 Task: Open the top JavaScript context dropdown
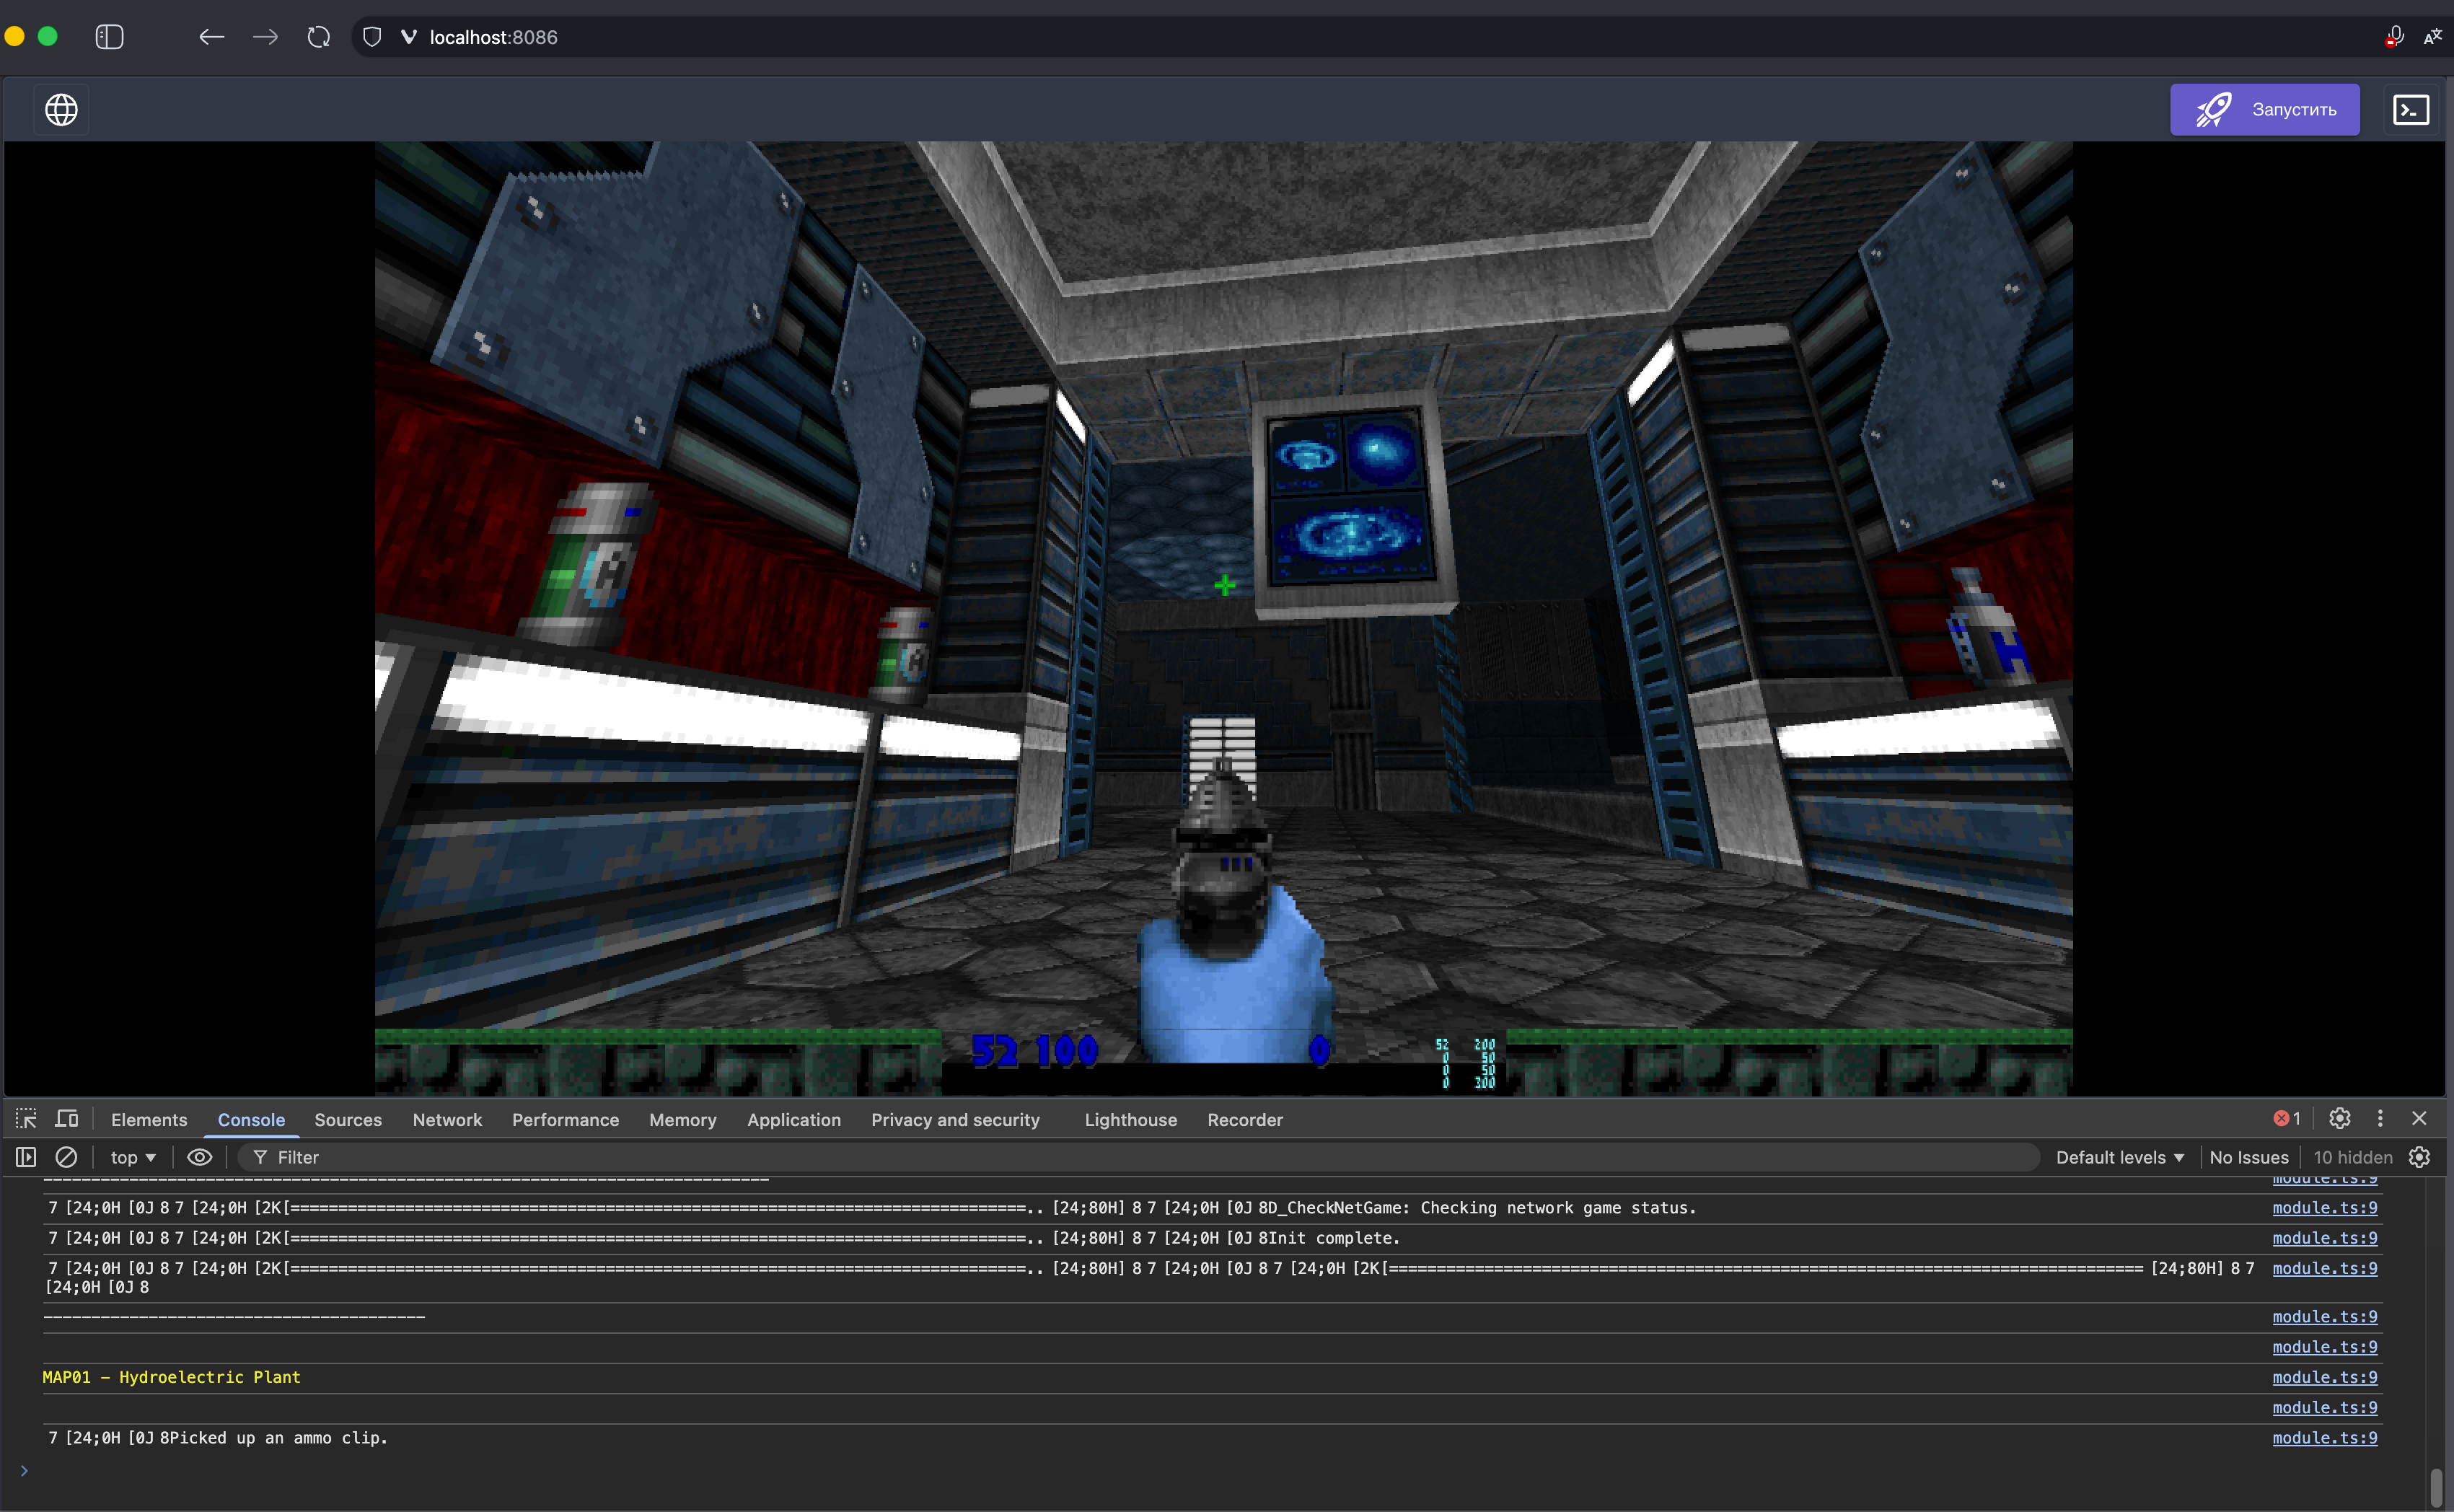coord(133,1157)
